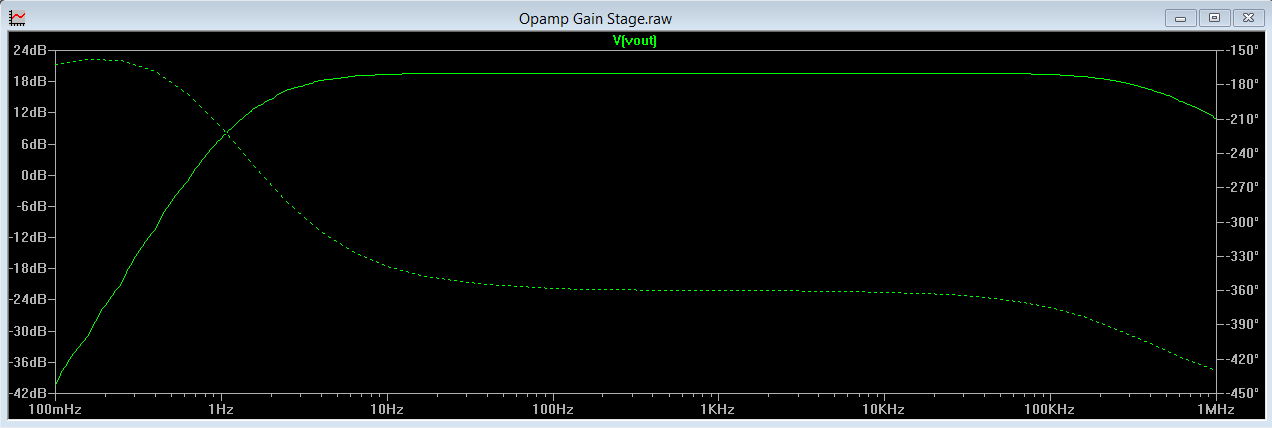The height and width of the screenshot is (428, 1272).
Task: Click the 10KHz frequency axis label
Action: point(883,410)
